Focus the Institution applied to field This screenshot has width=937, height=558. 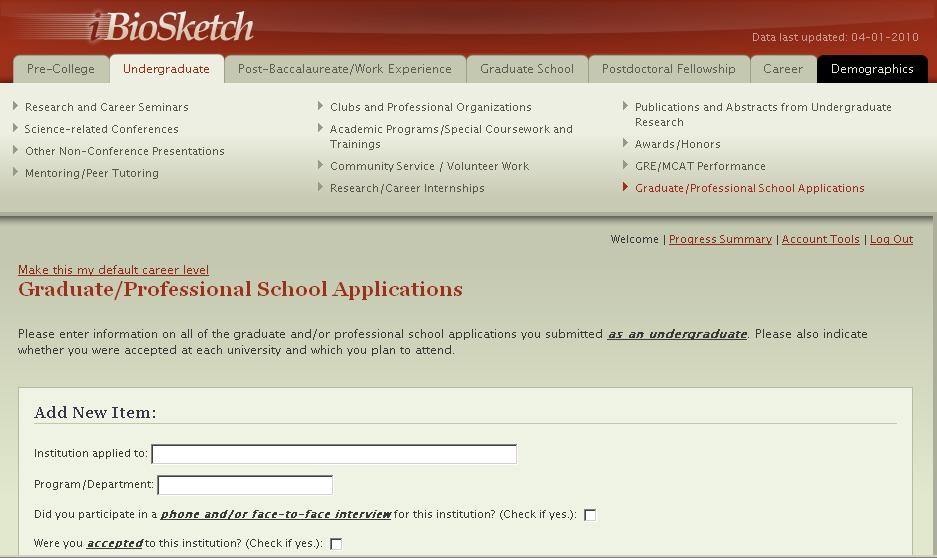[x=334, y=454]
